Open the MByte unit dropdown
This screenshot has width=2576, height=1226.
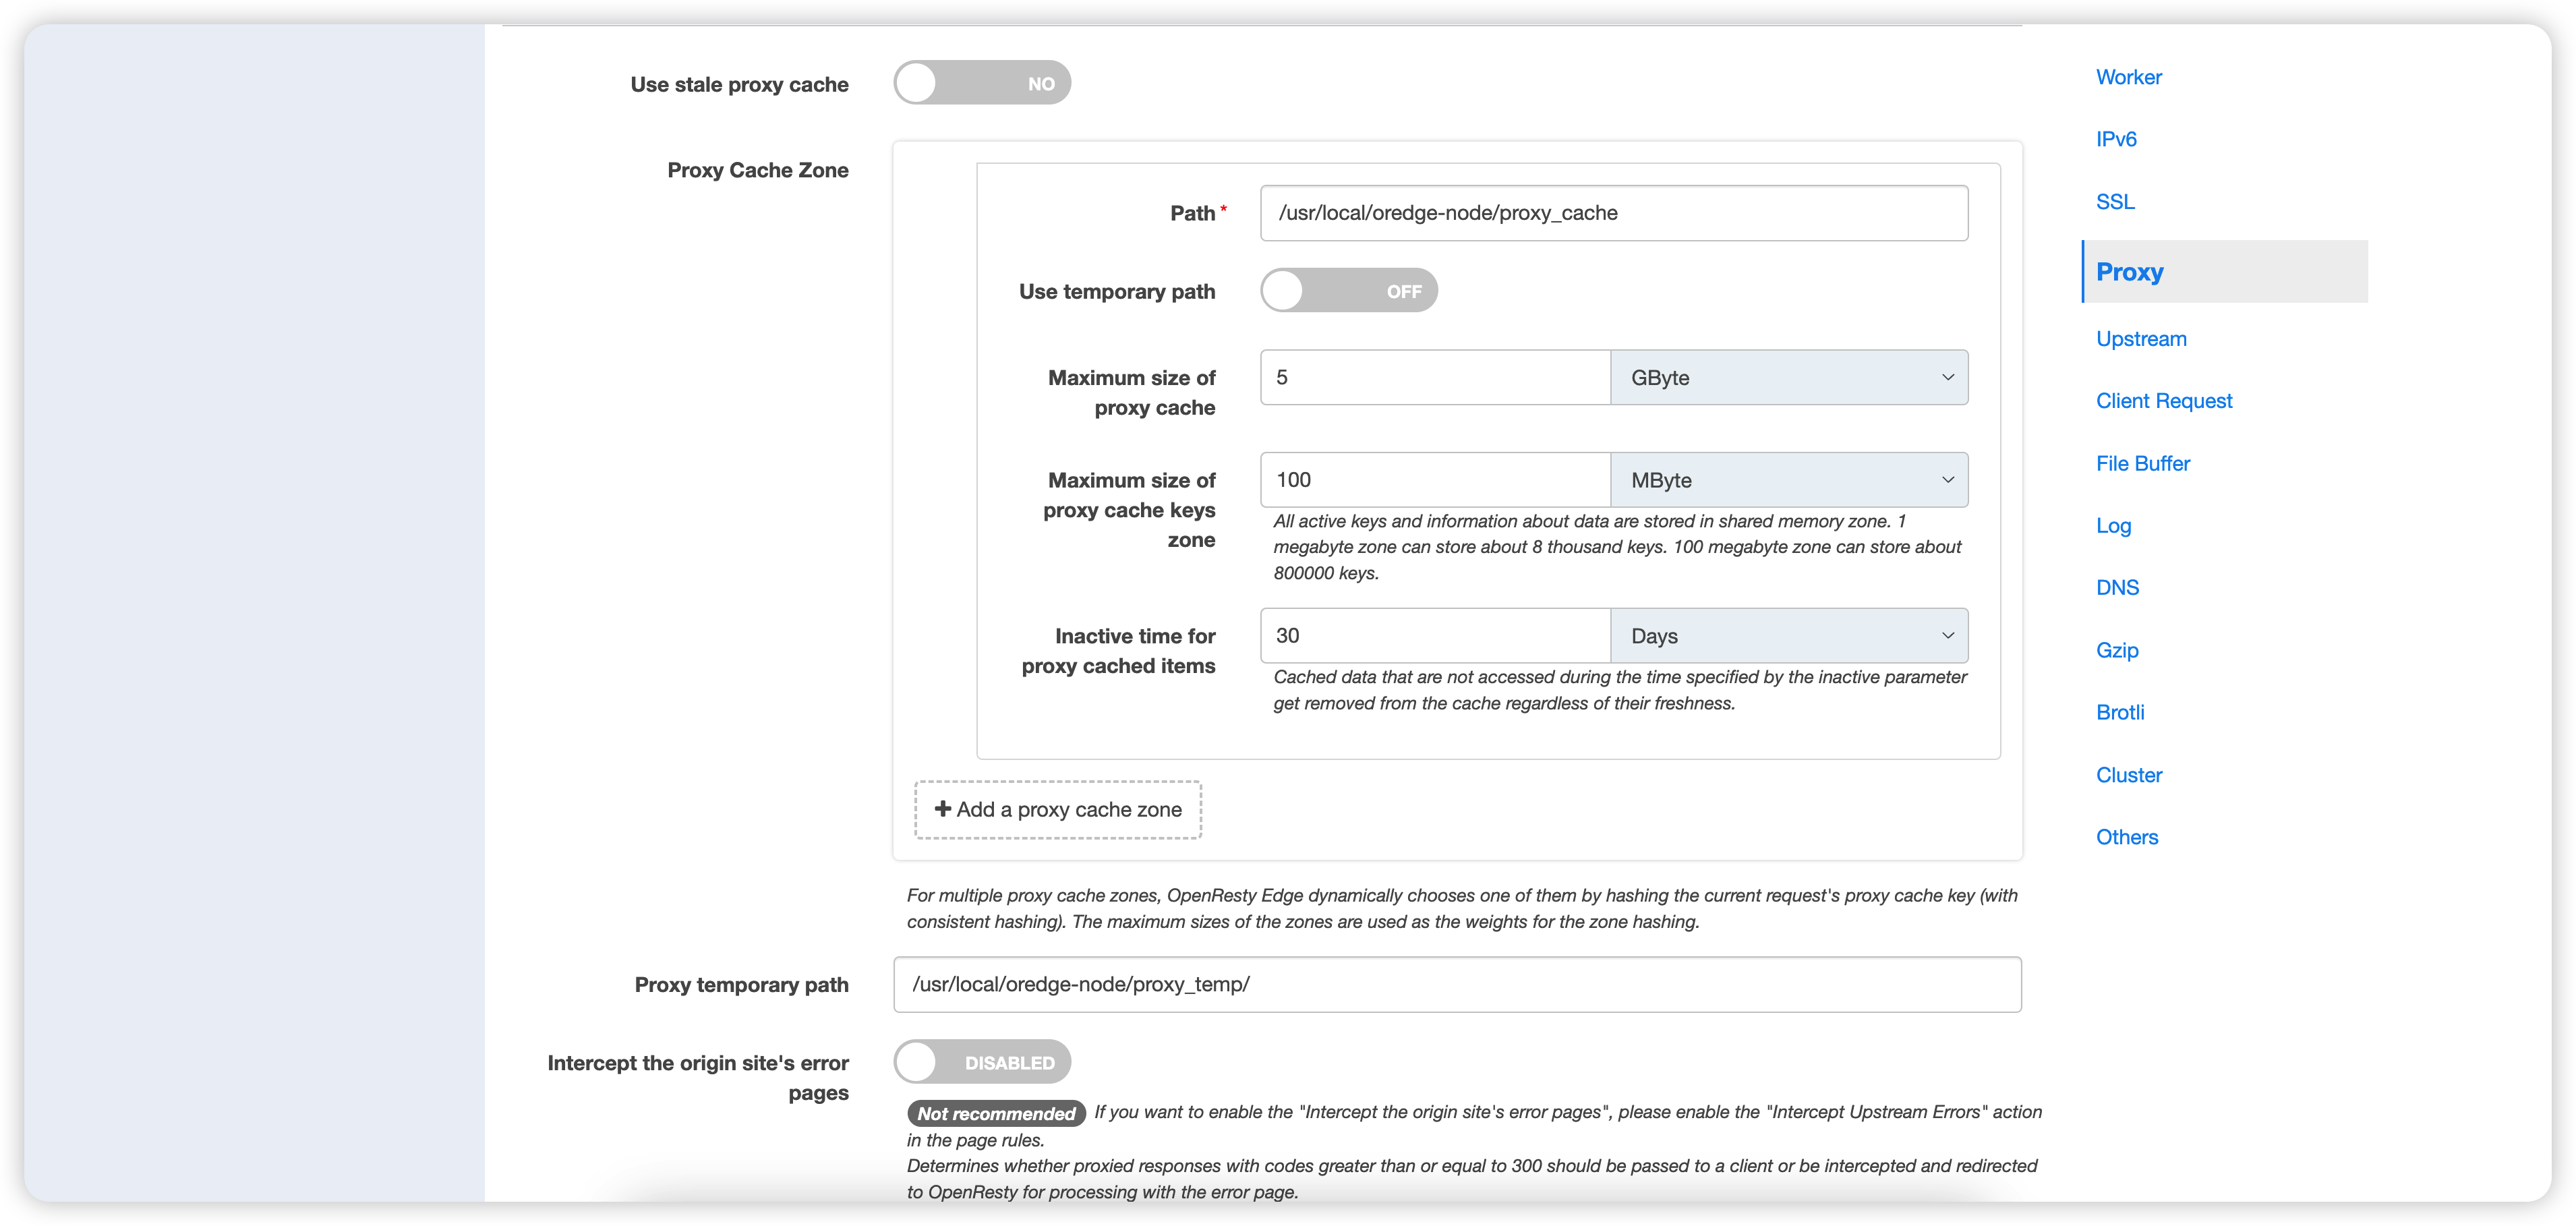[x=1789, y=480]
